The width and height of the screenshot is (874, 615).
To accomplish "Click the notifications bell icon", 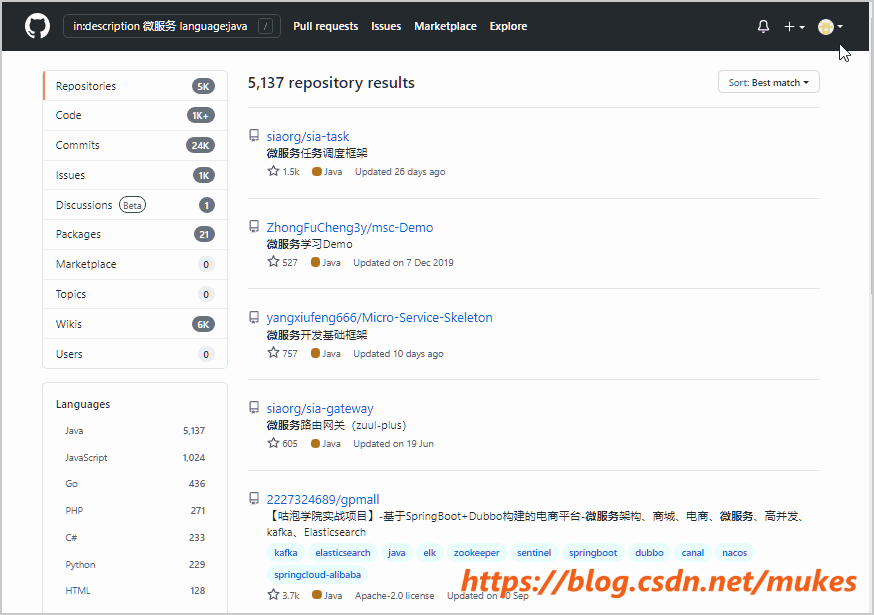I will point(763,26).
